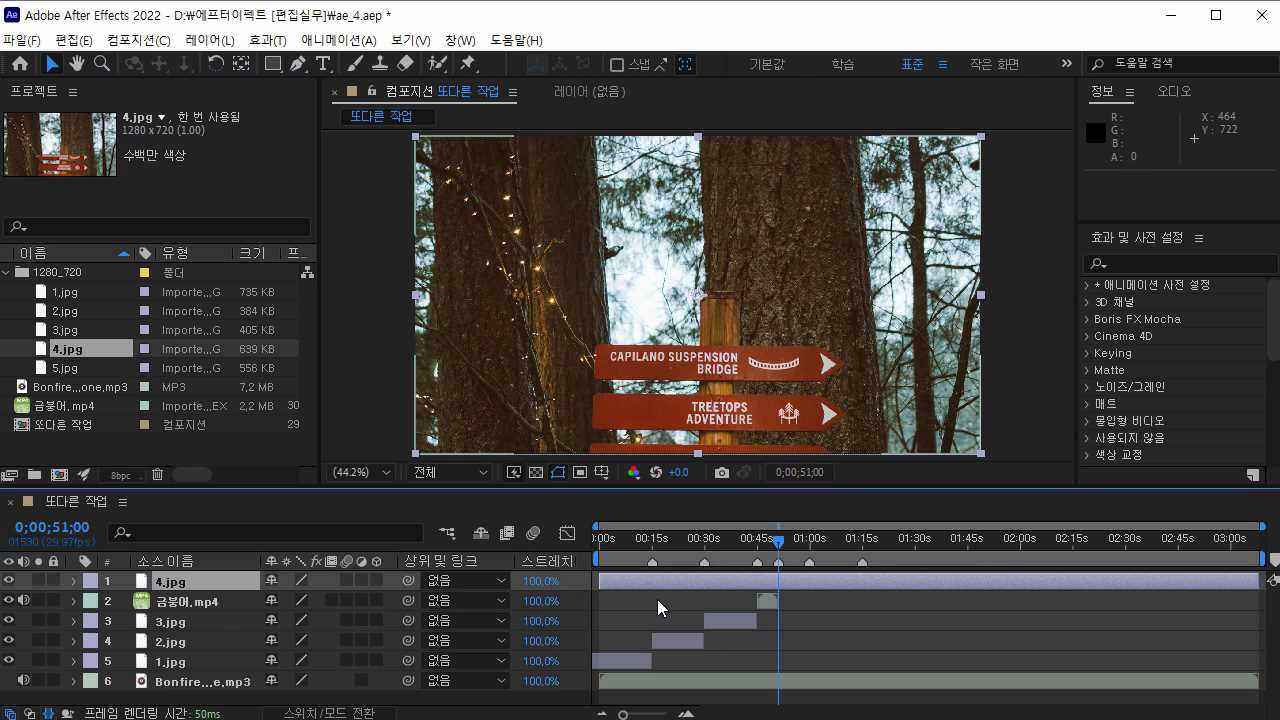Switch to the 작은 화면 workspace
Viewport: 1280px width, 720px height.
point(994,64)
